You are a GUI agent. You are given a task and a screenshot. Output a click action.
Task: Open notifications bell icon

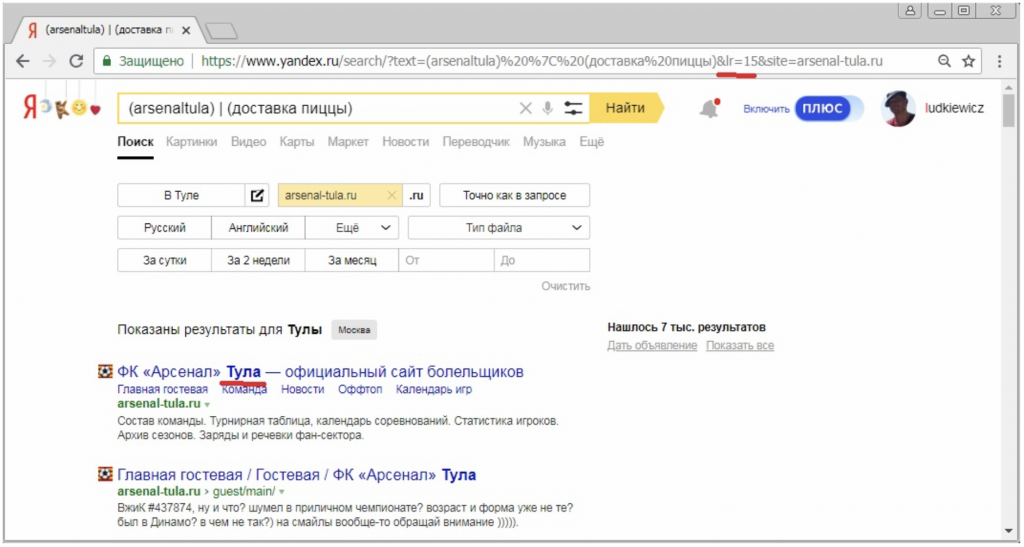click(709, 109)
